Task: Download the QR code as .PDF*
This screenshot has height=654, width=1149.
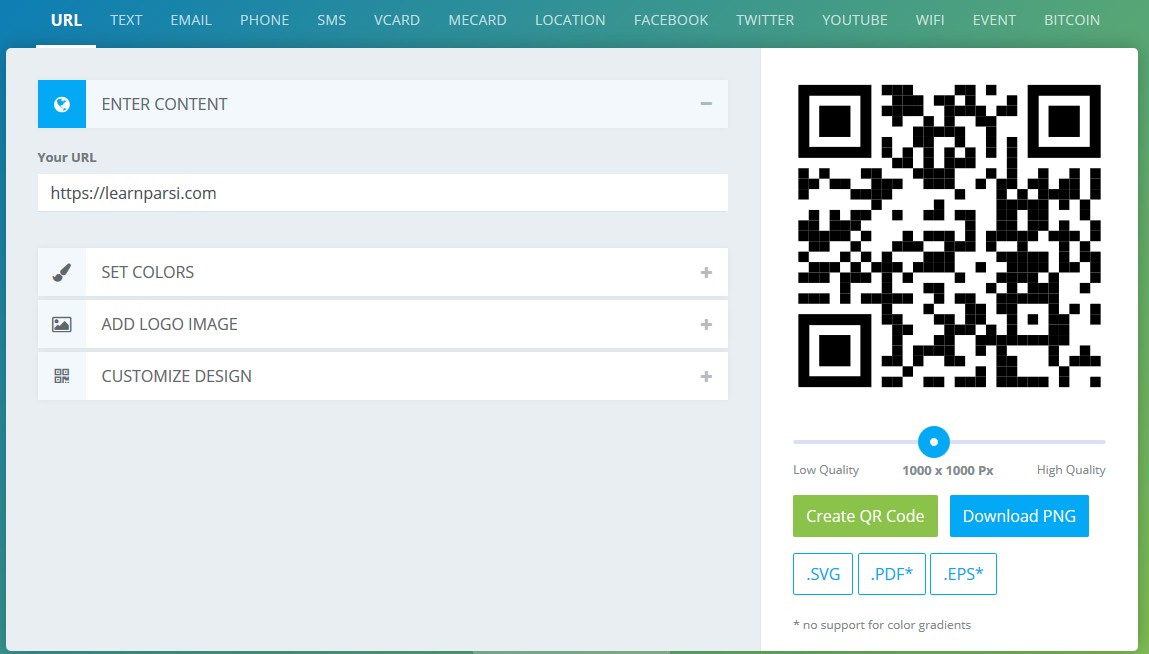Action: pyautogui.click(x=892, y=574)
